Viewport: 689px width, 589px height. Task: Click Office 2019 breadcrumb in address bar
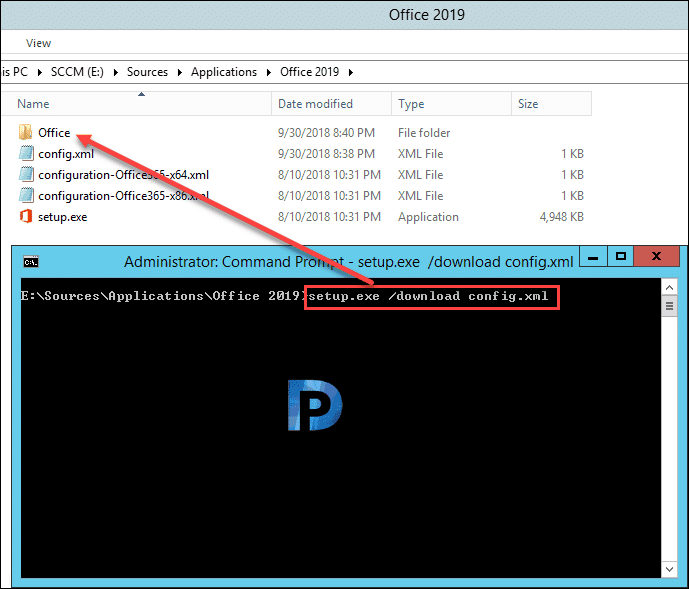309,72
